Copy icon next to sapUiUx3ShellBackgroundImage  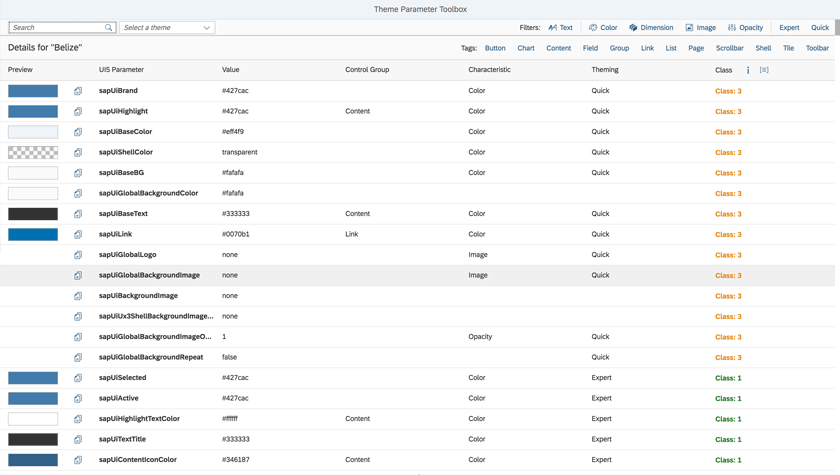[x=78, y=316]
